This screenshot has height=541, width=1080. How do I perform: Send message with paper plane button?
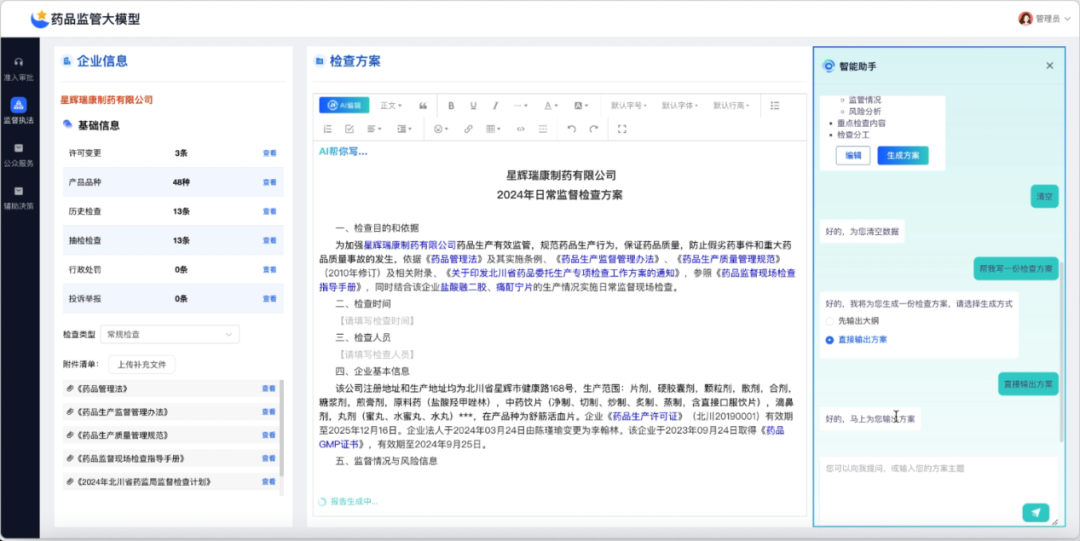point(1036,512)
